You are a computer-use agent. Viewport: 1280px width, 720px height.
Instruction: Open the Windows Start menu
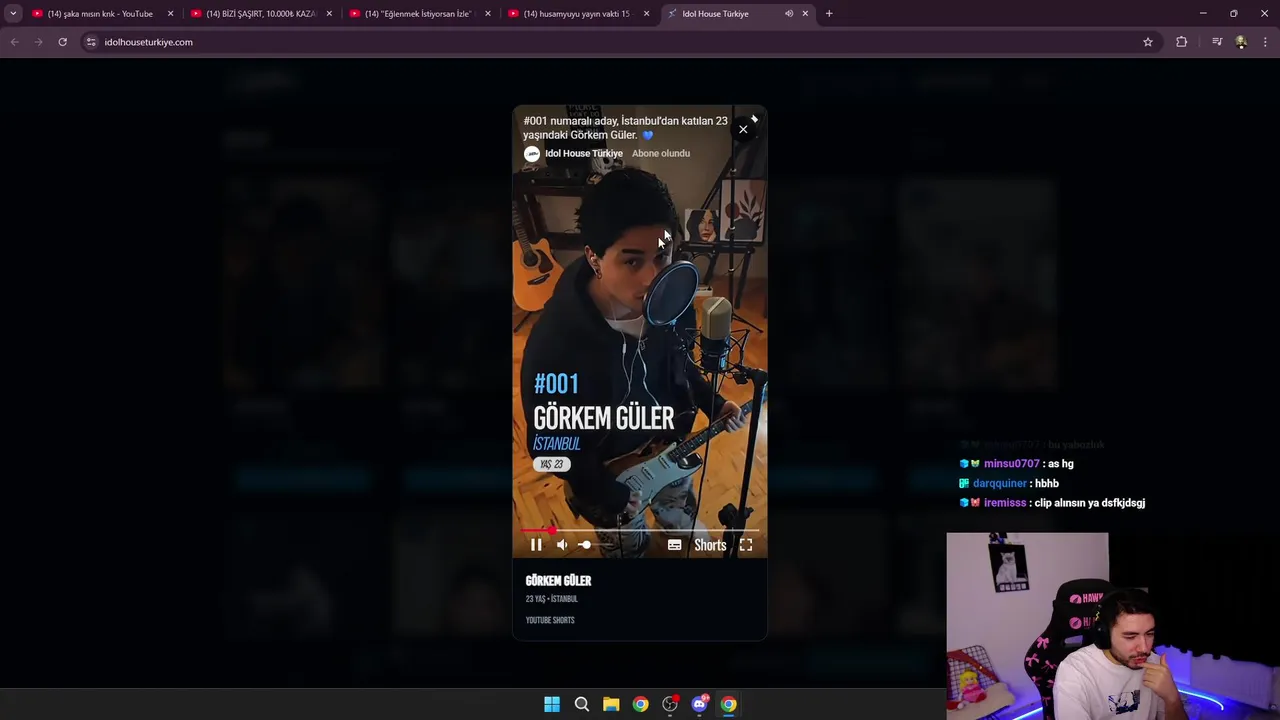552,704
